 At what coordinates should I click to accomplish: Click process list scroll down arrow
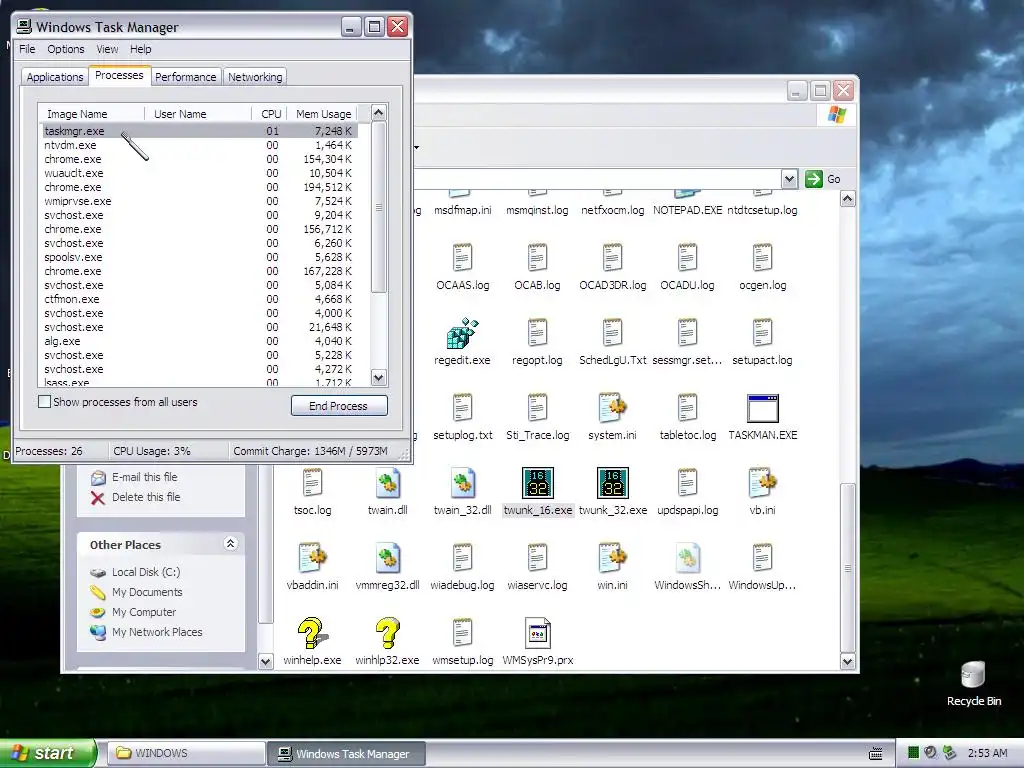point(379,377)
